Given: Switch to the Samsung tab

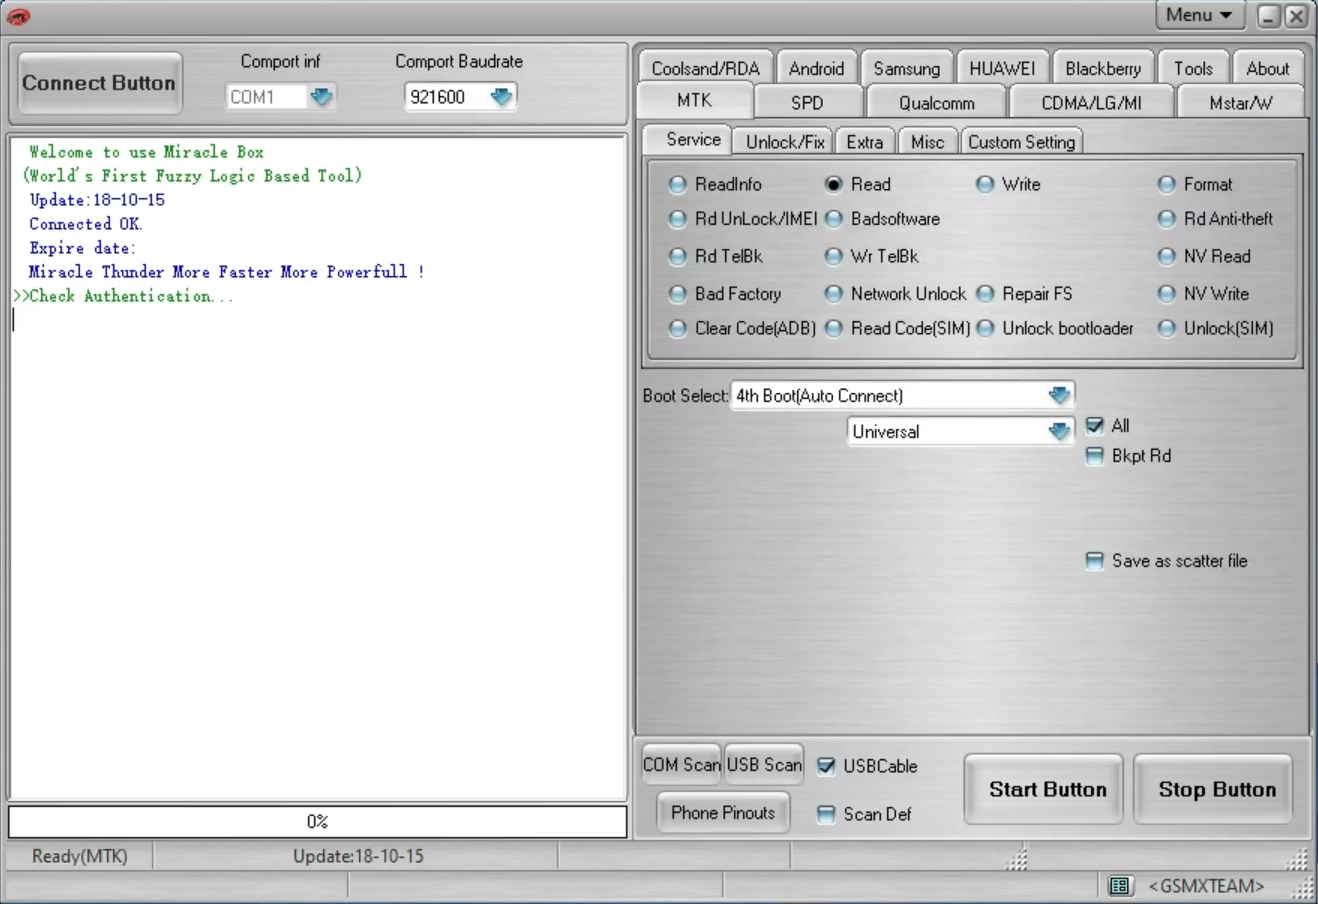Looking at the screenshot, I should pos(906,69).
